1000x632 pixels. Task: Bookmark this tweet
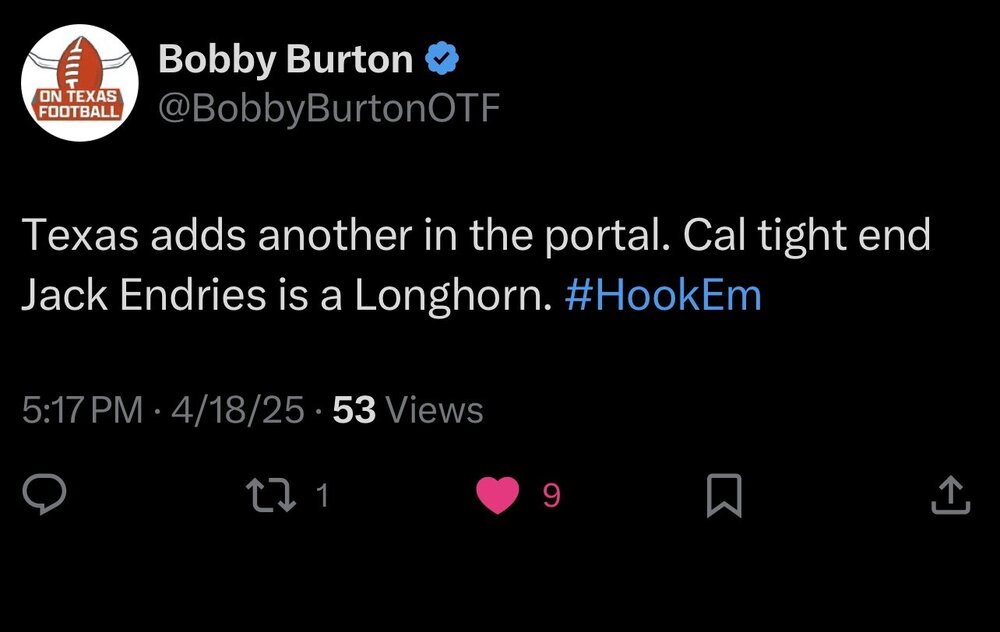tap(722, 496)
